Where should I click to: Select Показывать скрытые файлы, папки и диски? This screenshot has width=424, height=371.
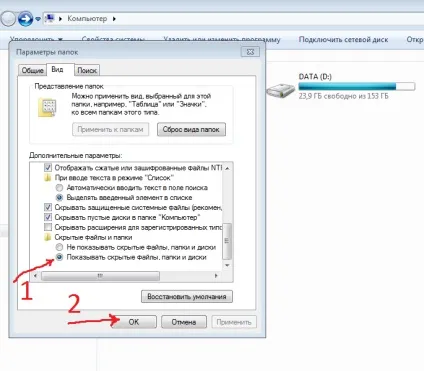point(59,257)
